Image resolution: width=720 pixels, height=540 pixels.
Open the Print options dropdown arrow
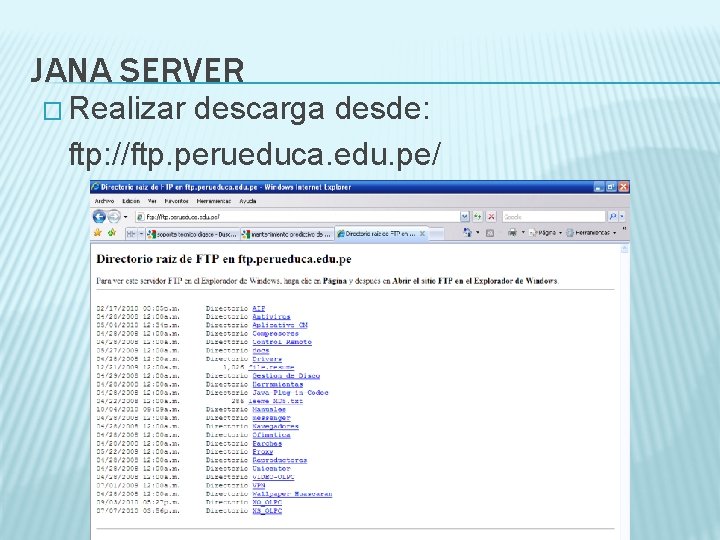click(x=523, y=232)
